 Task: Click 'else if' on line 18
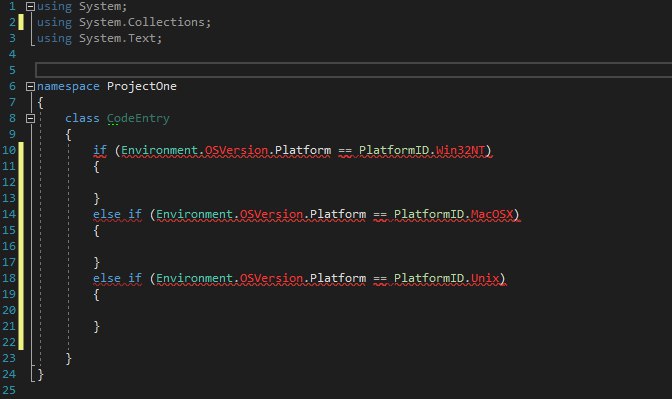[x=117, y=278]
